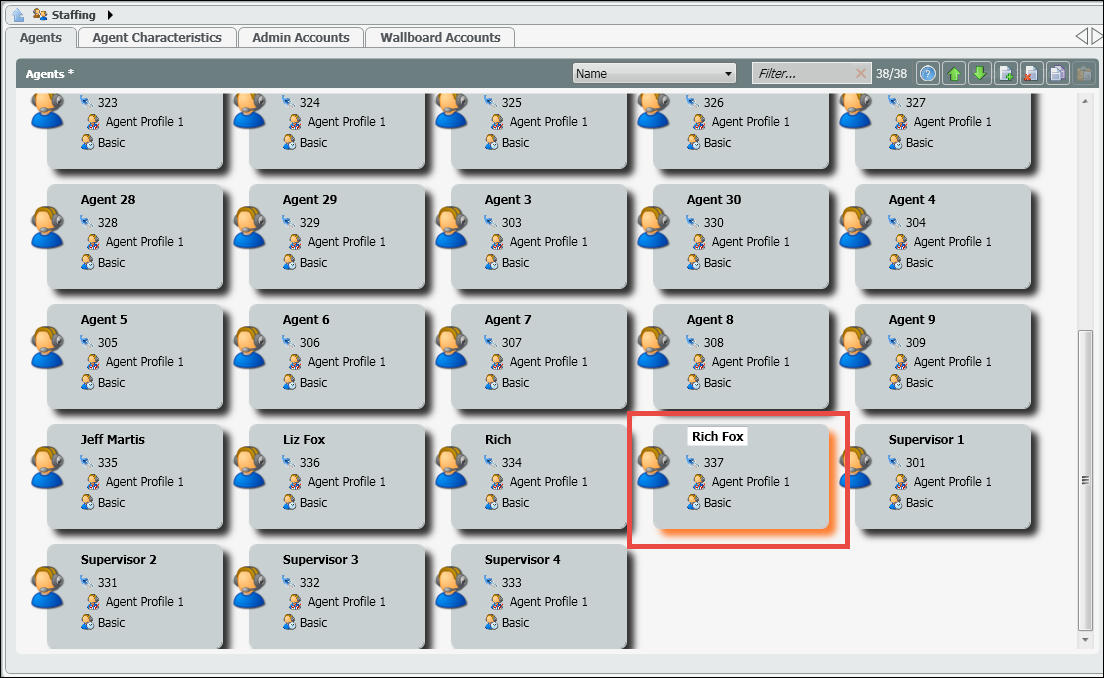1104x678 pixels.
Task: Switch to the Agent Characteristics tab
Action: 157,37
